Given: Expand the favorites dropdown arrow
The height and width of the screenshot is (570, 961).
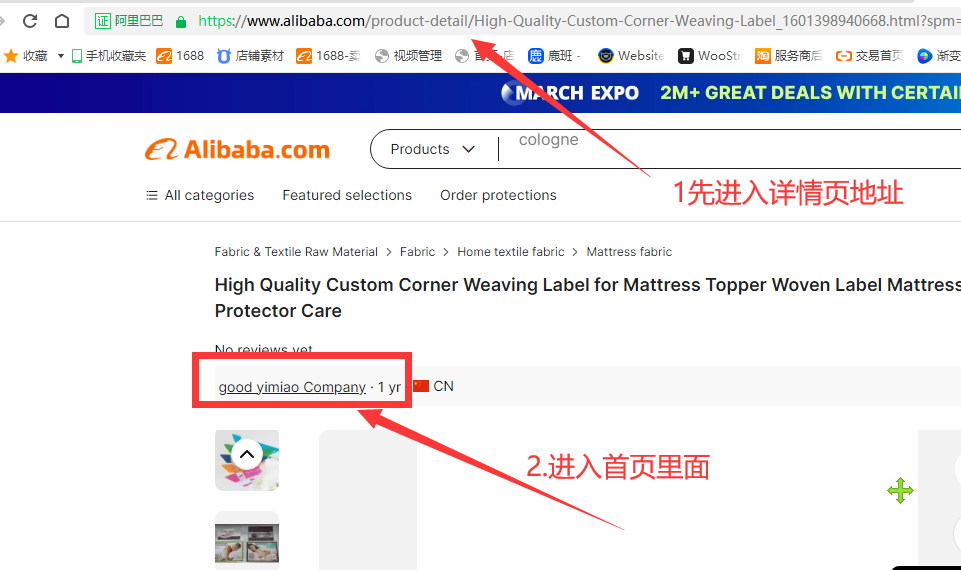Looking at the screenshot, I should [x=61, y=56].
